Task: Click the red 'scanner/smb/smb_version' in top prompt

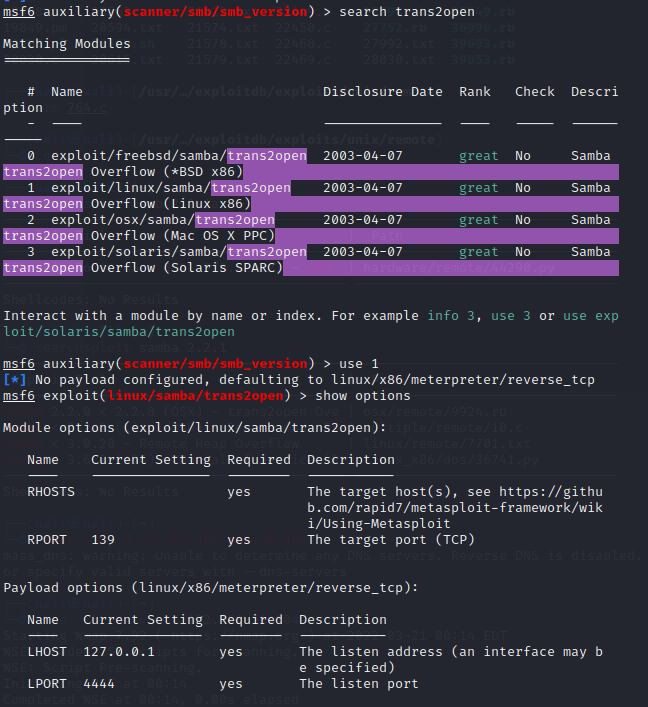Action: click(x=215, y=12)
